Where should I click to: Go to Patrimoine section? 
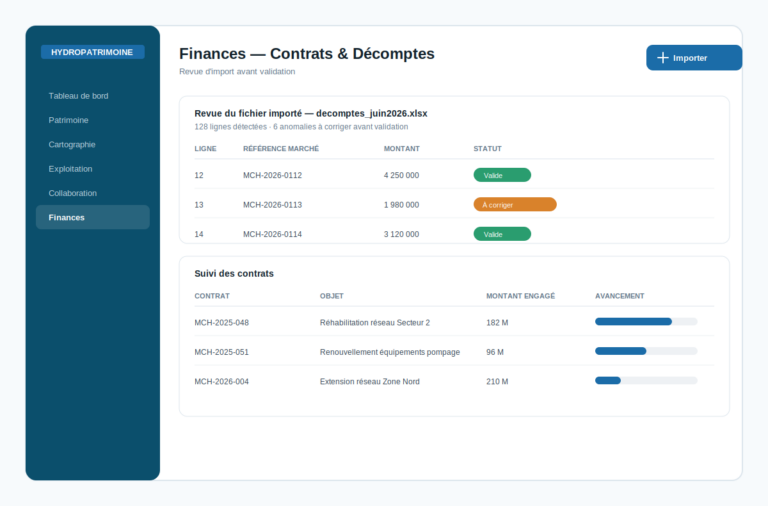(69, 120)
